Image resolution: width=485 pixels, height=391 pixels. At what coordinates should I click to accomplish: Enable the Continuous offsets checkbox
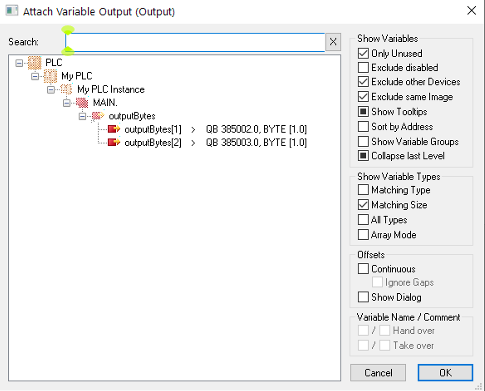tap(363, 269)
